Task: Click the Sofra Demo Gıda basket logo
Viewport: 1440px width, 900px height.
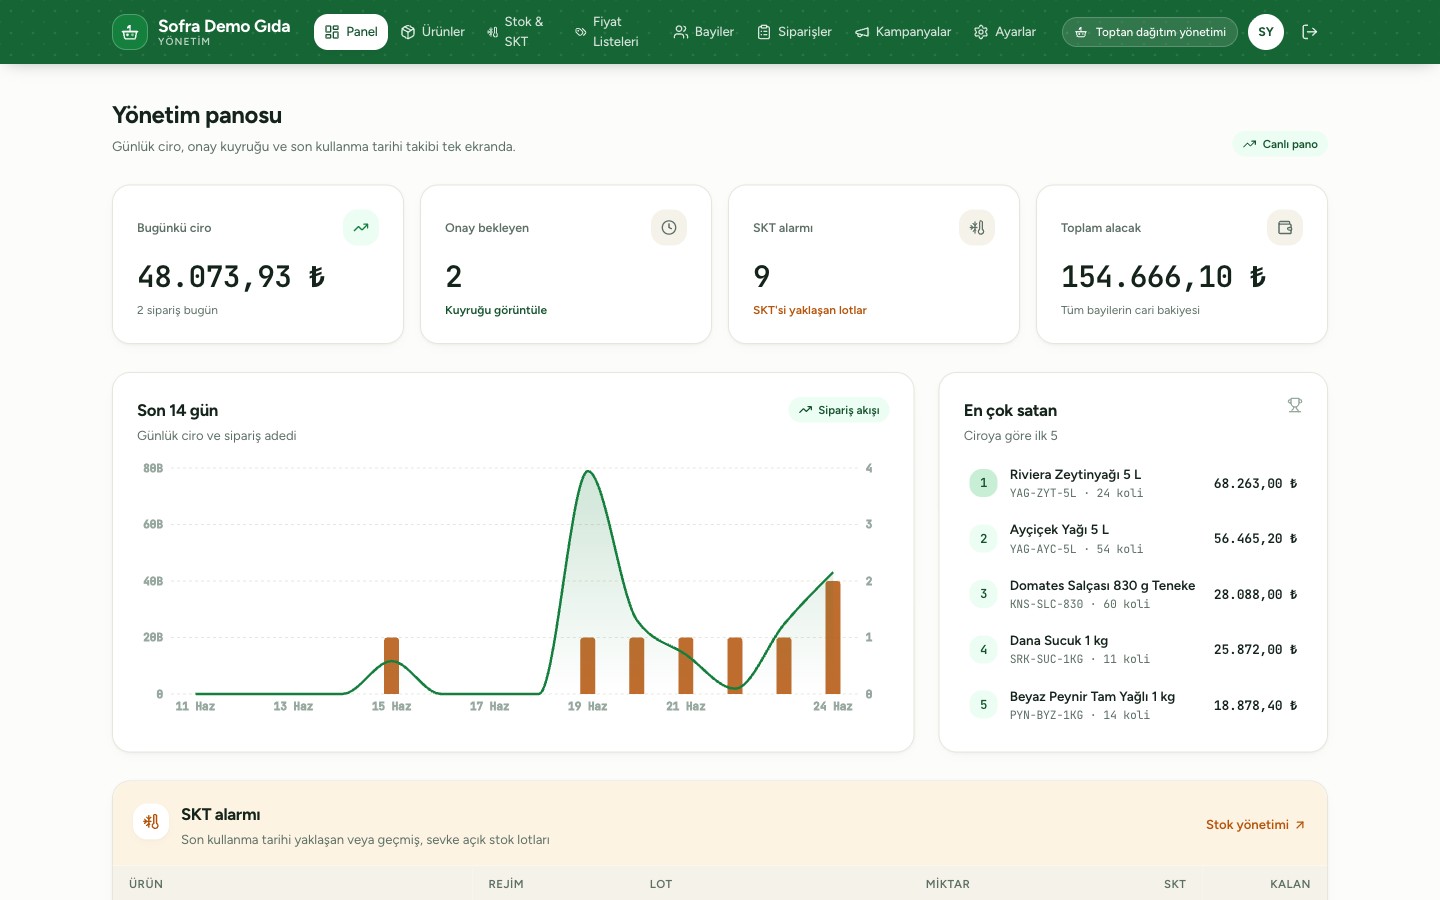Action: [x=130, y=32]
